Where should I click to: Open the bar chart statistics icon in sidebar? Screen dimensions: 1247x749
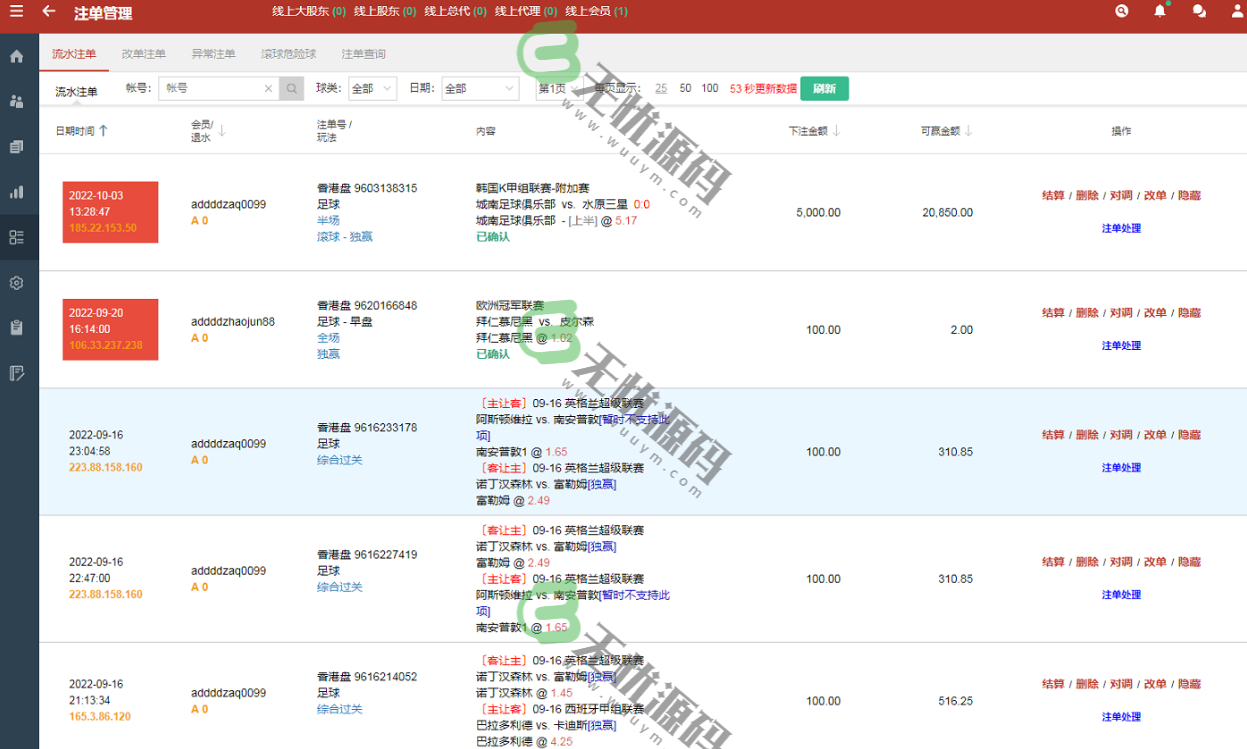click(x=16, y=191)
